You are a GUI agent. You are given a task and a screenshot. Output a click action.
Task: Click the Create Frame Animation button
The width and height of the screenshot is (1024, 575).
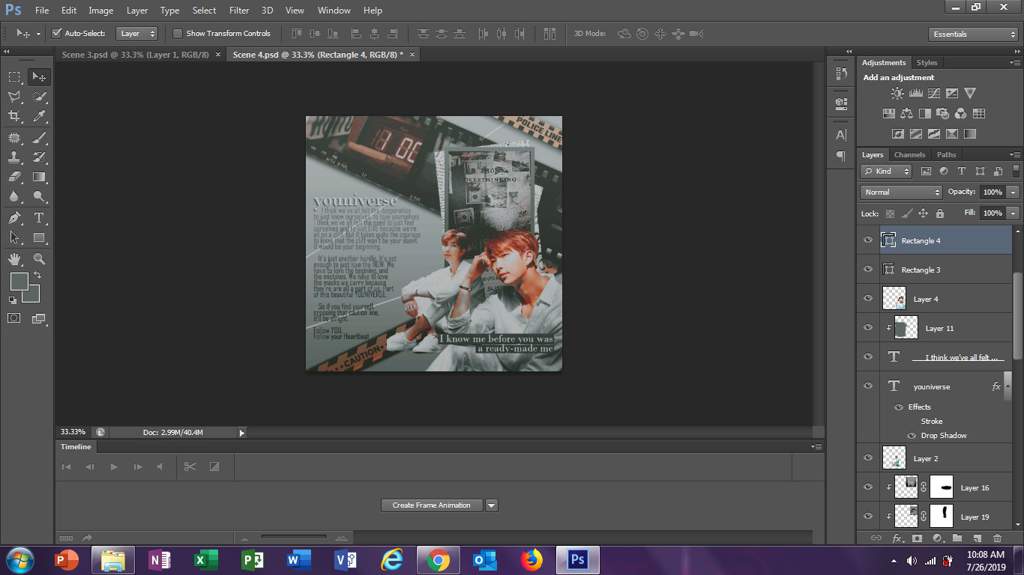tap(432, 505)
